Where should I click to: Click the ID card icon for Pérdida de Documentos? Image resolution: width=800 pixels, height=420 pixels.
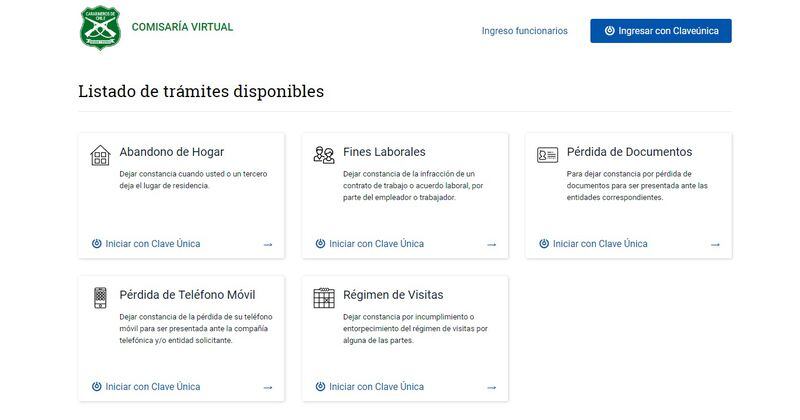tap(547, 155)
